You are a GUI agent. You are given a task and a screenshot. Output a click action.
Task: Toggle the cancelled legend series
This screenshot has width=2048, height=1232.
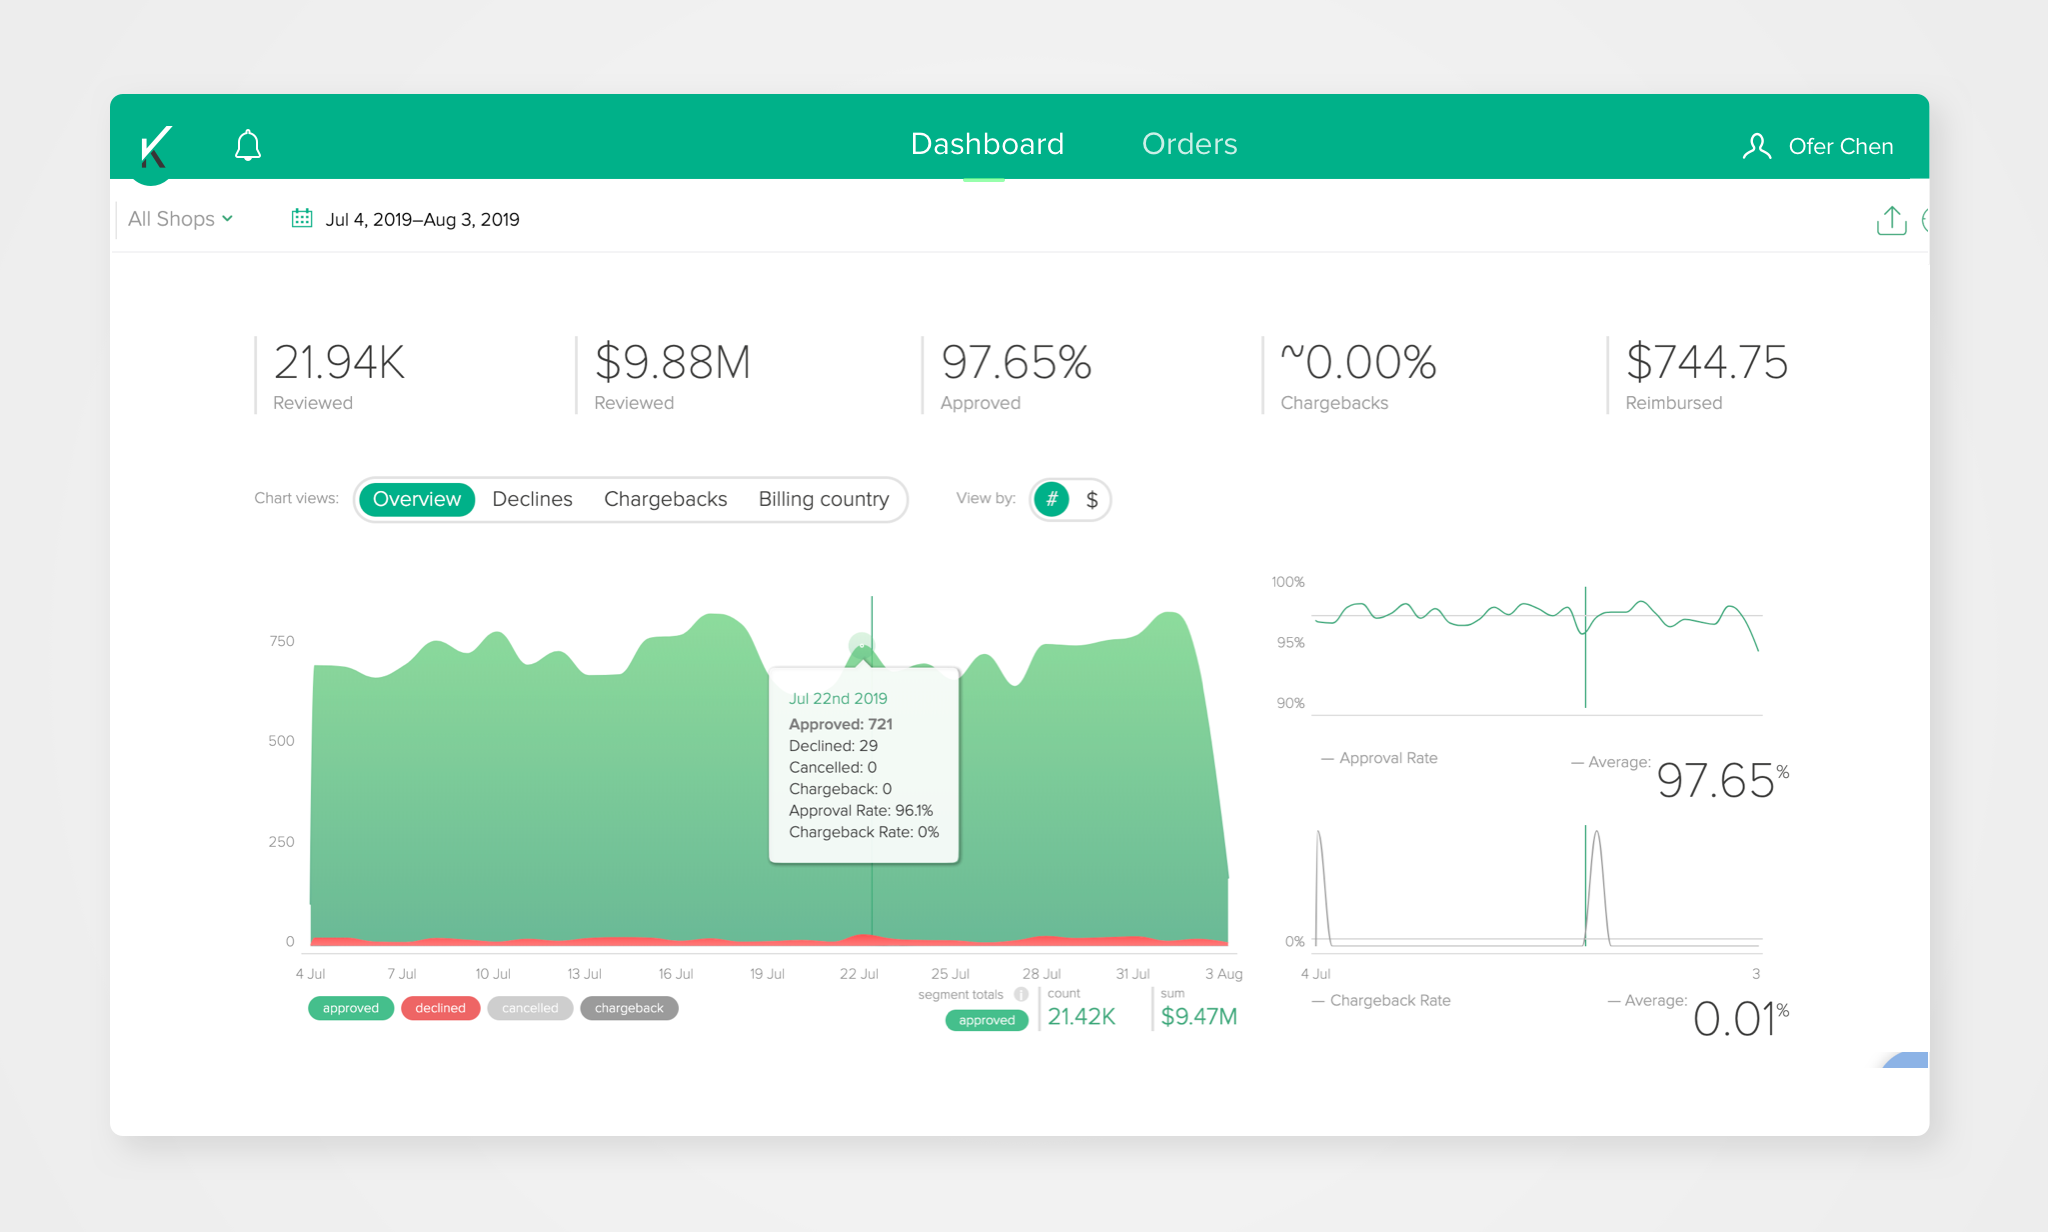[530, 1008]
